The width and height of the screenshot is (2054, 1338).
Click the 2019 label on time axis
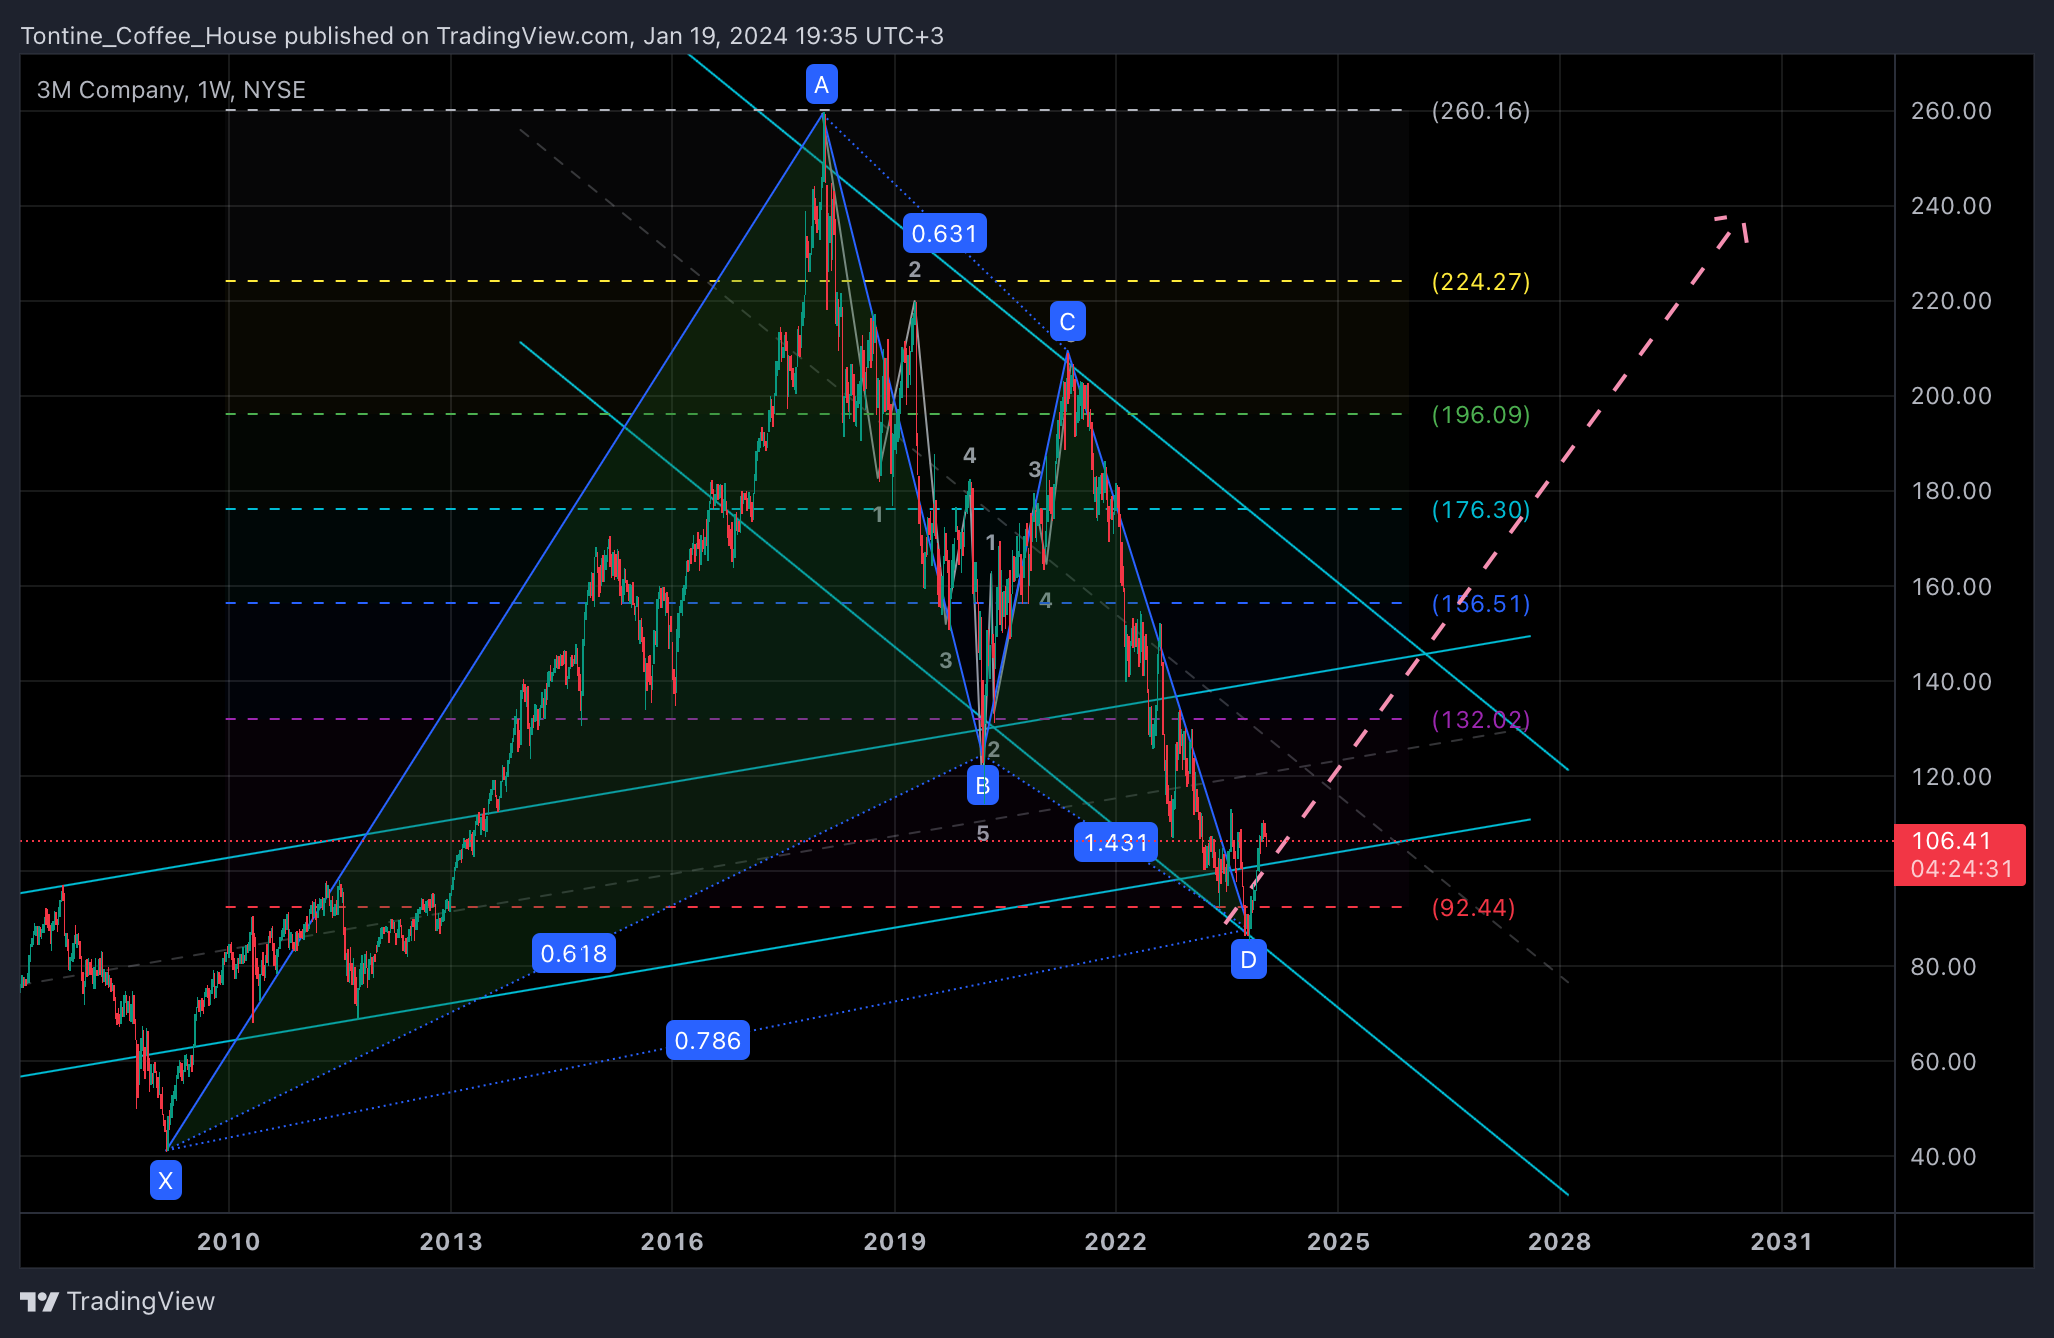coord(895,1241)
